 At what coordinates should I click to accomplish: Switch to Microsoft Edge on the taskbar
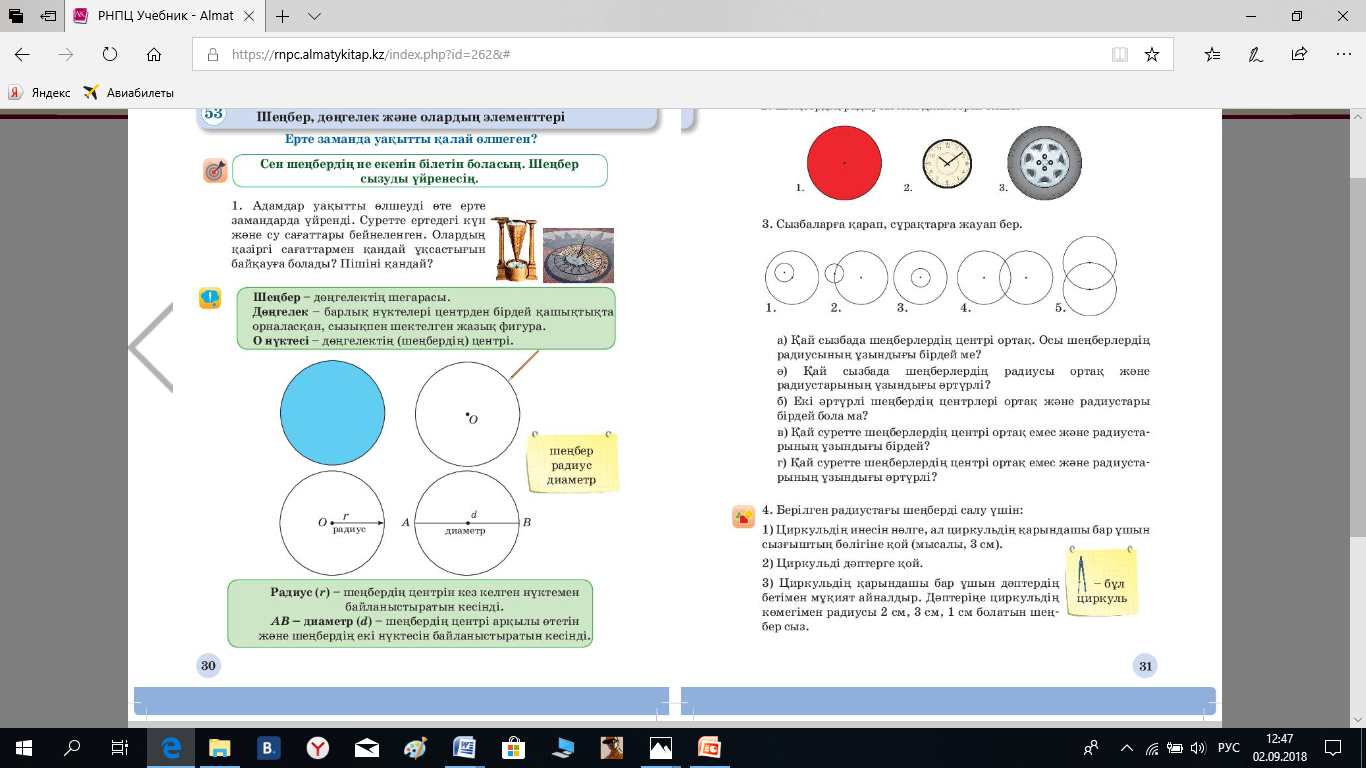(171, 748)
